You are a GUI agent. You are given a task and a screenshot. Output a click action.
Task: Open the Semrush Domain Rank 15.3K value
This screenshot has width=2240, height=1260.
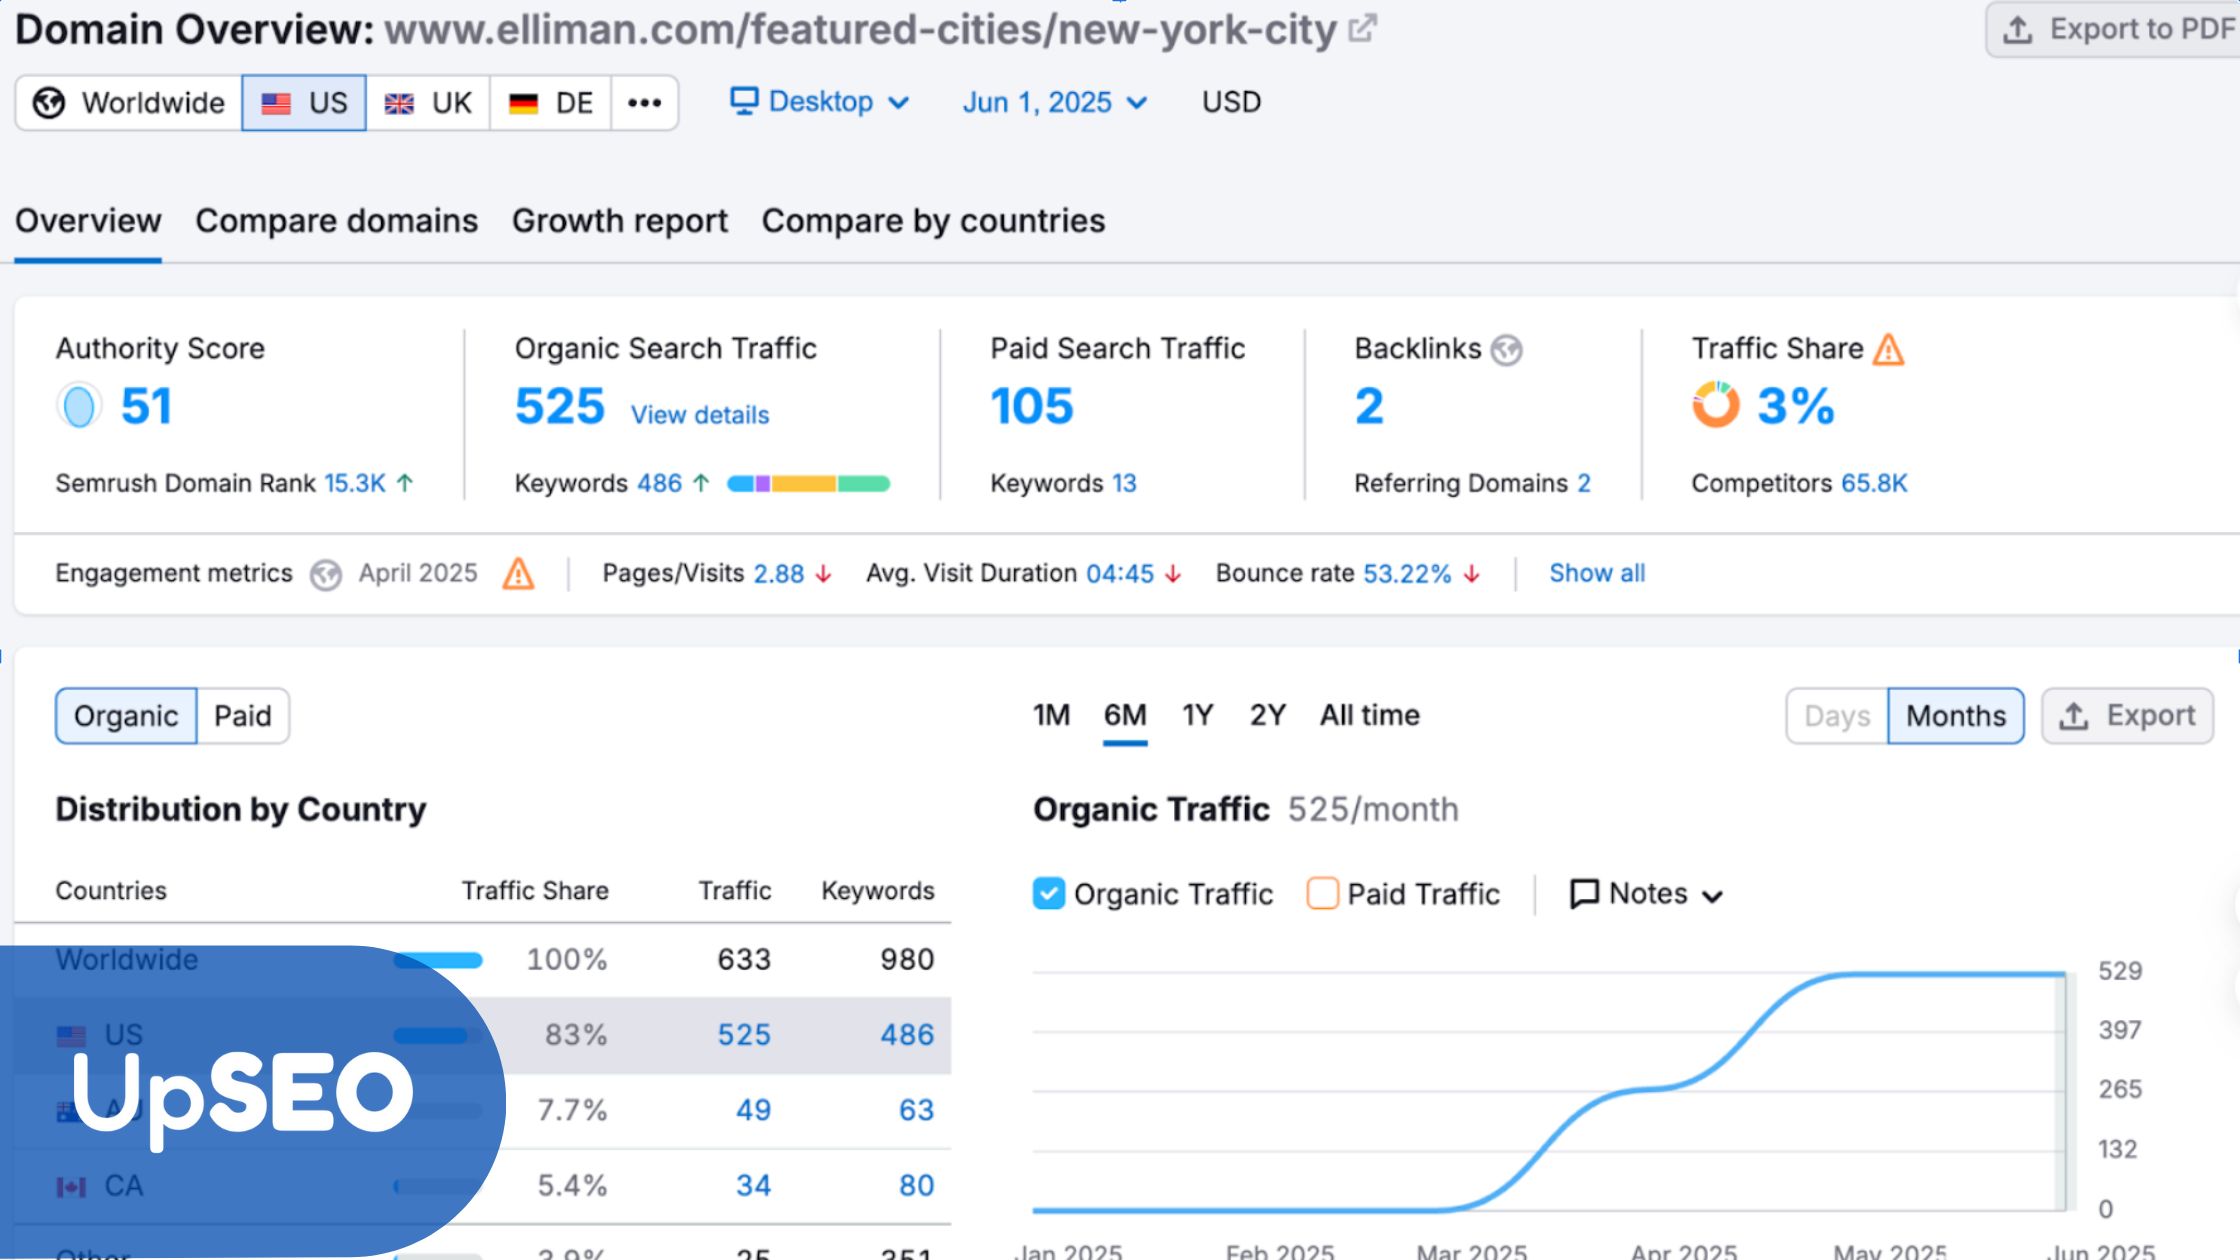(355, 484)
